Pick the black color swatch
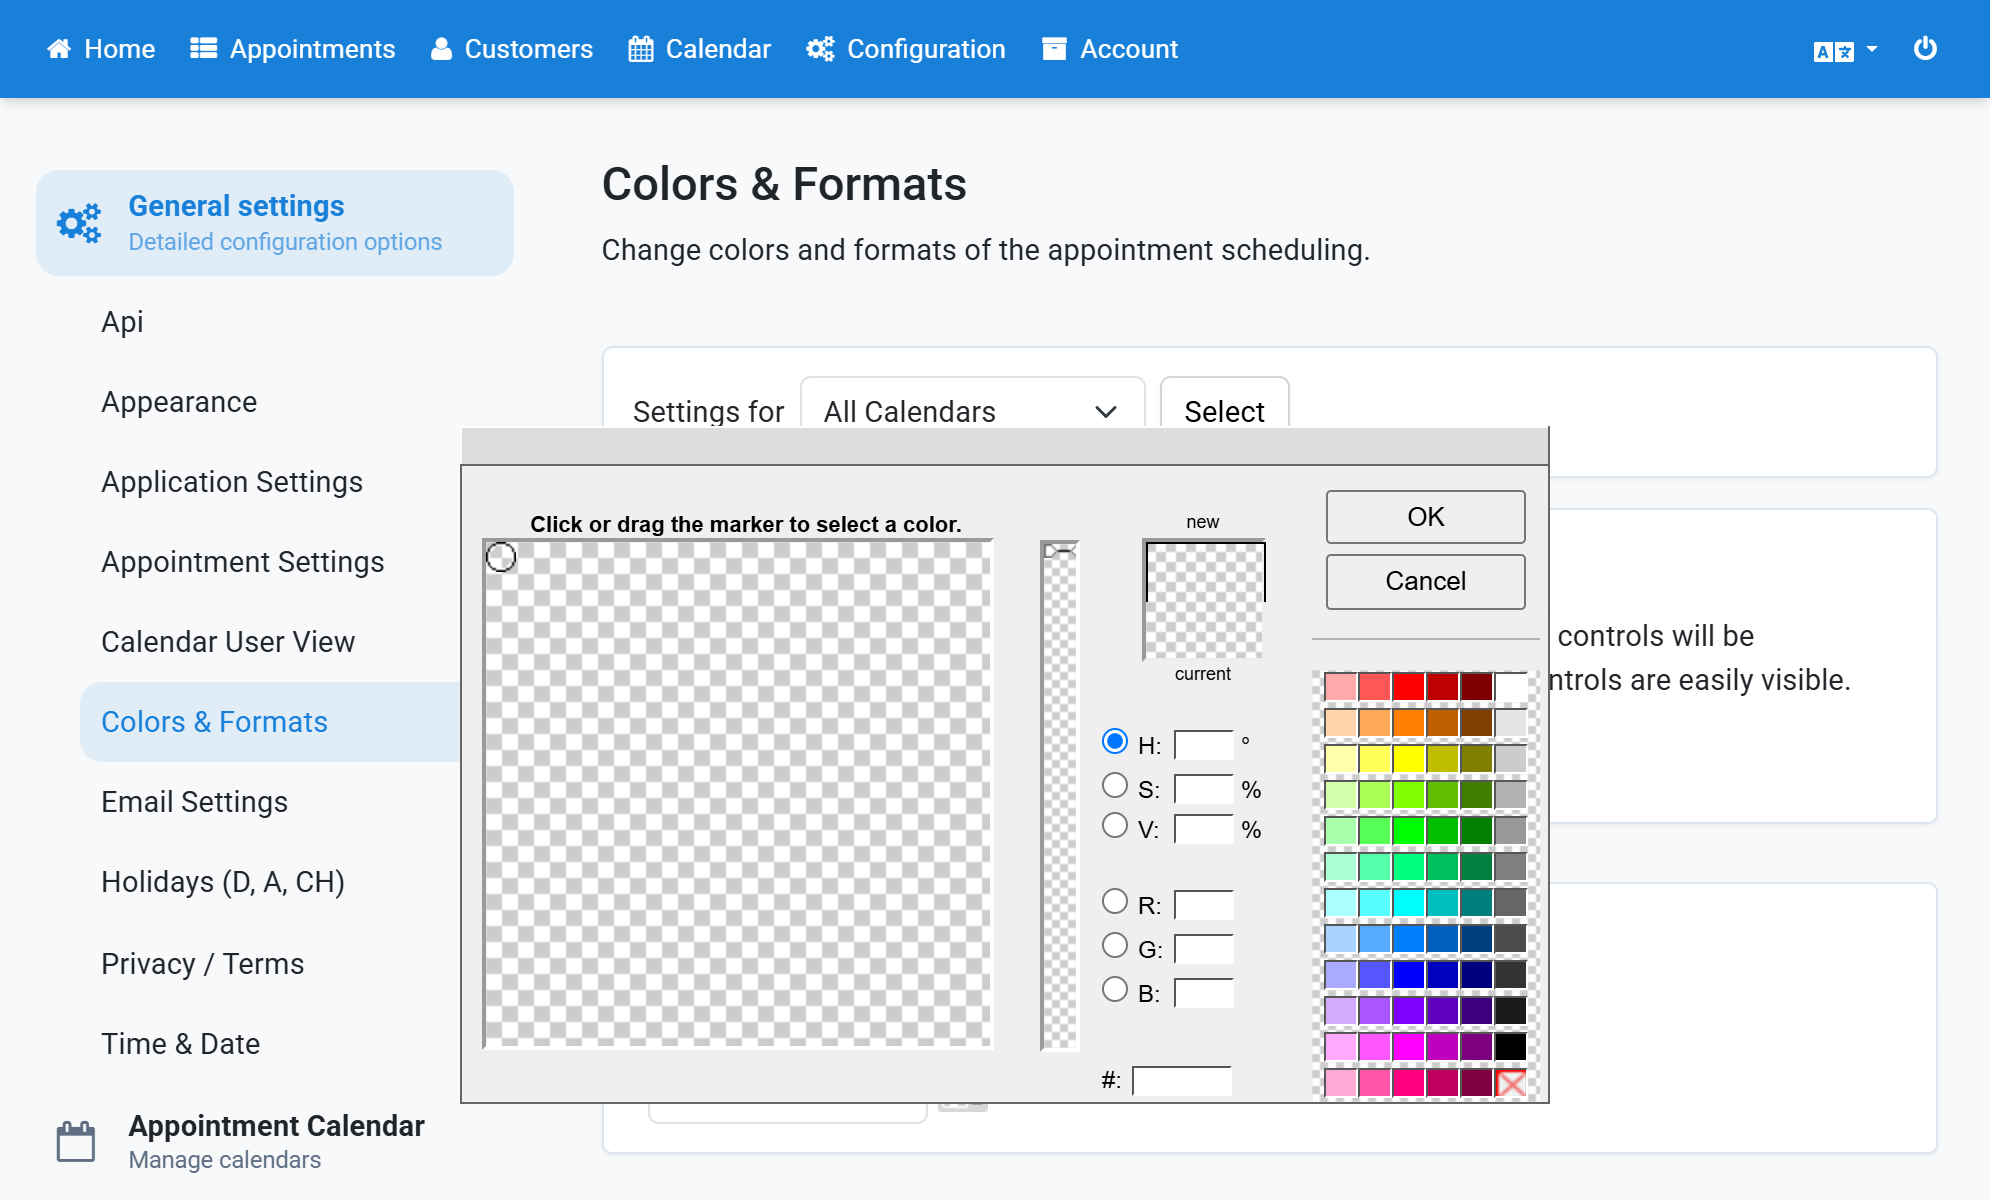 tap(1511, 1047)
